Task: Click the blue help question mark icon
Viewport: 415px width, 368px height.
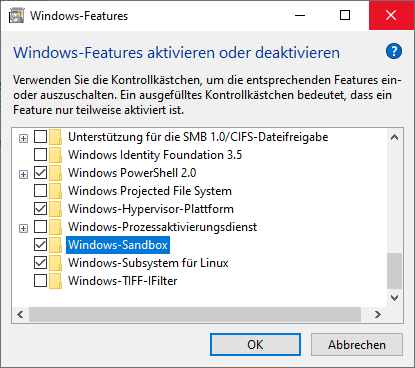Action: [x=394, y=51]
